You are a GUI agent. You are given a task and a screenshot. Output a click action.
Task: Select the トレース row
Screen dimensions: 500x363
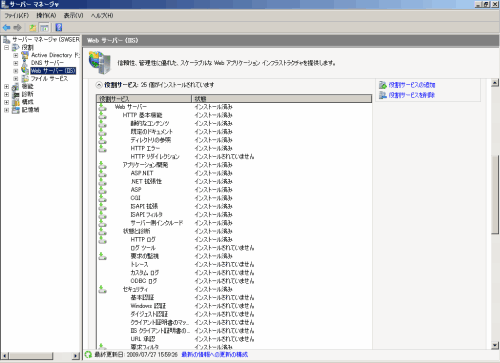point(234,264)
